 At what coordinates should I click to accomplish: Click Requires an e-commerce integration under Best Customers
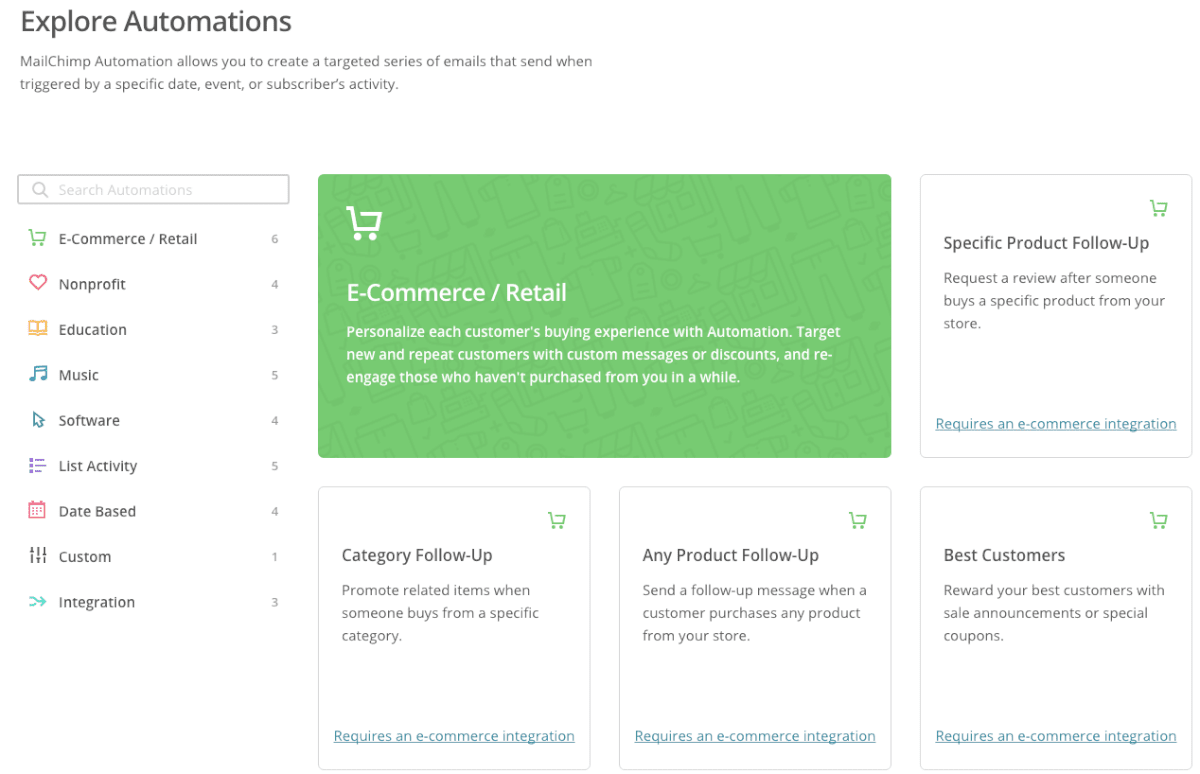[x=1055, y=735]
